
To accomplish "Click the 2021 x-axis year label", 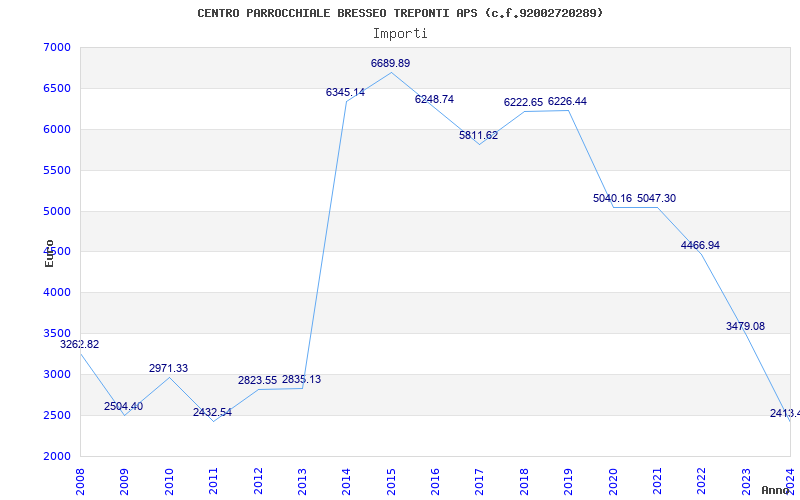I will (657, 482).
